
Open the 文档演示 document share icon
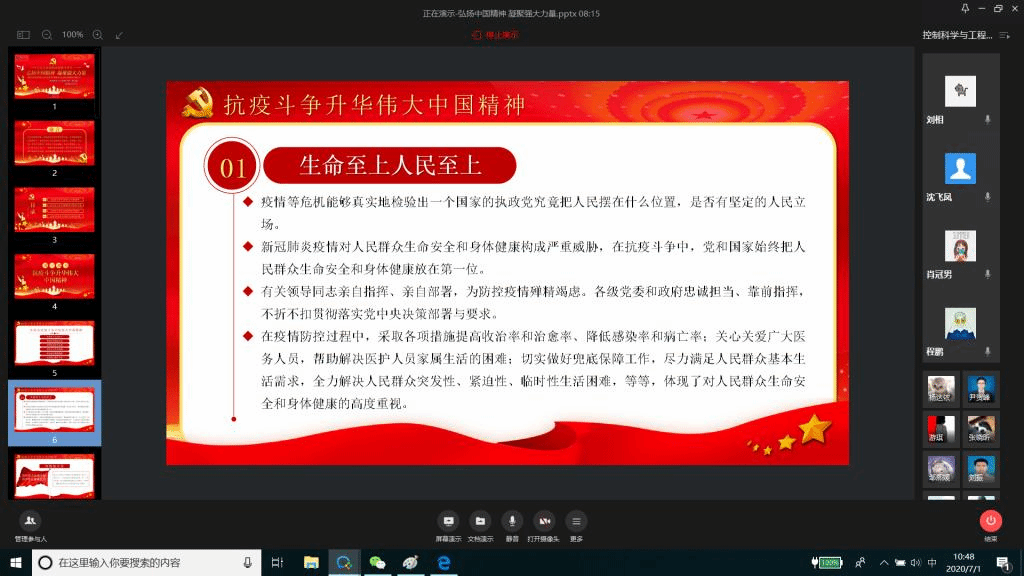[x=480, y=521]
